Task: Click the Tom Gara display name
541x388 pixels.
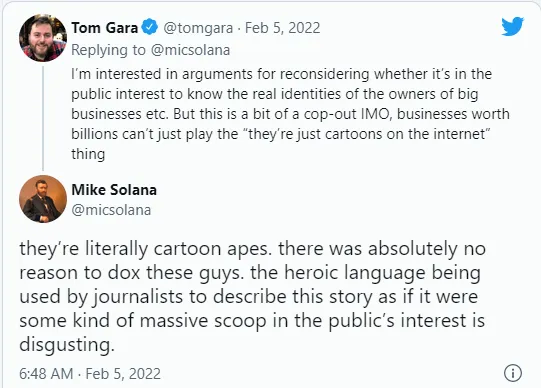Action: [x=105, y=28]
